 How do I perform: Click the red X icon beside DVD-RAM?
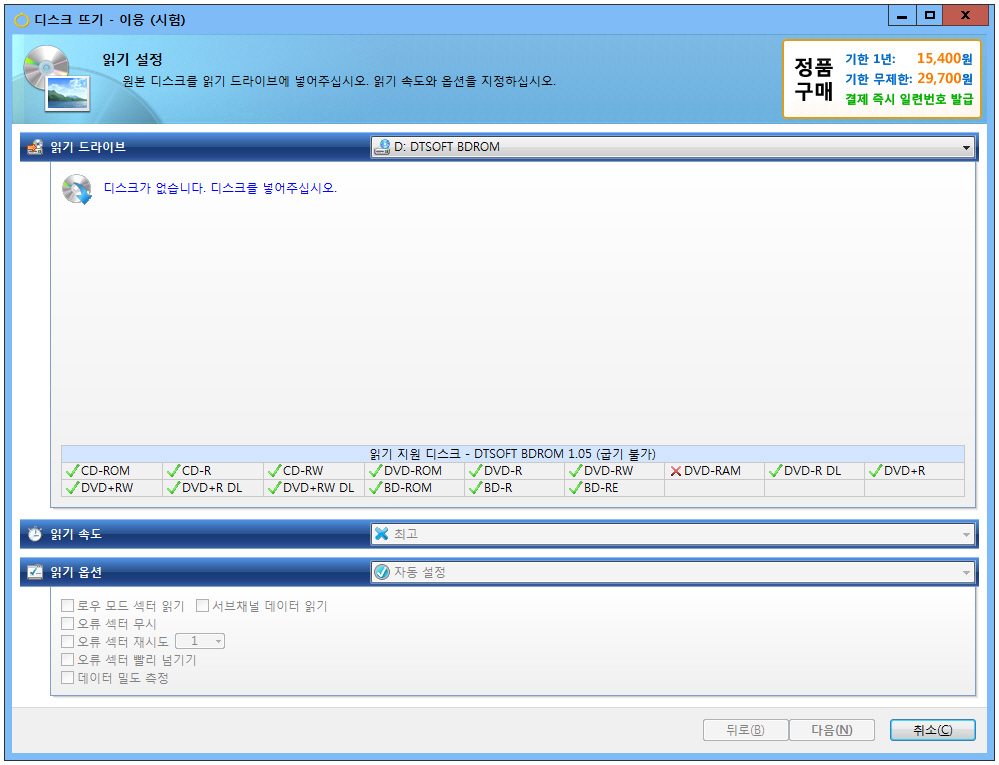[x=676, y=471]
